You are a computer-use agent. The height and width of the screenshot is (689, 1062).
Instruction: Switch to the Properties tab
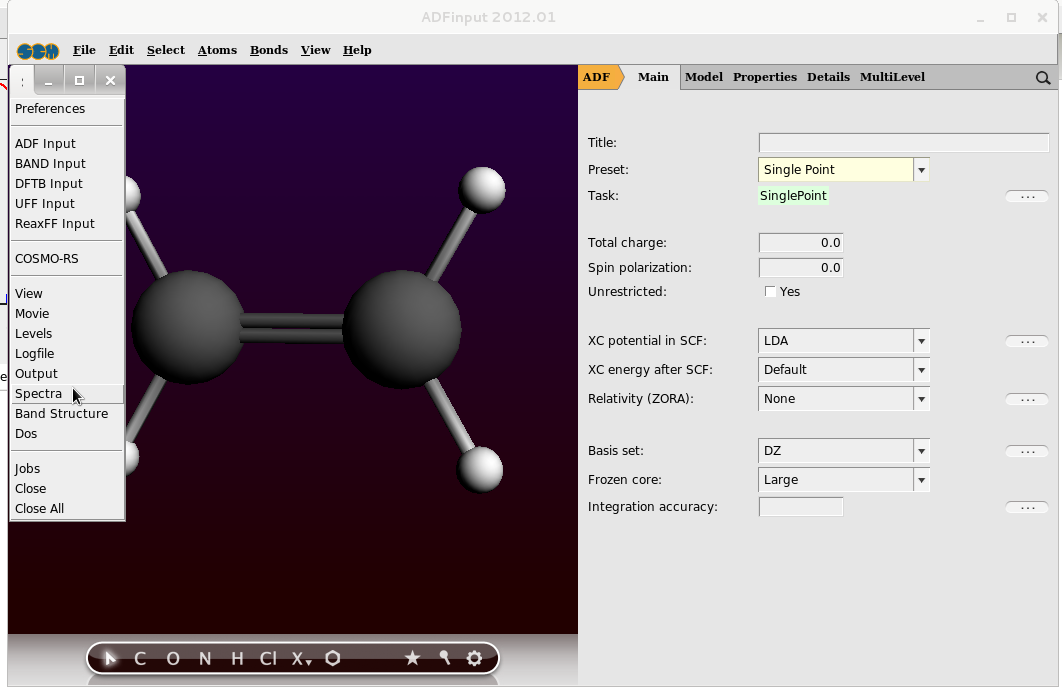pos(764,77)
